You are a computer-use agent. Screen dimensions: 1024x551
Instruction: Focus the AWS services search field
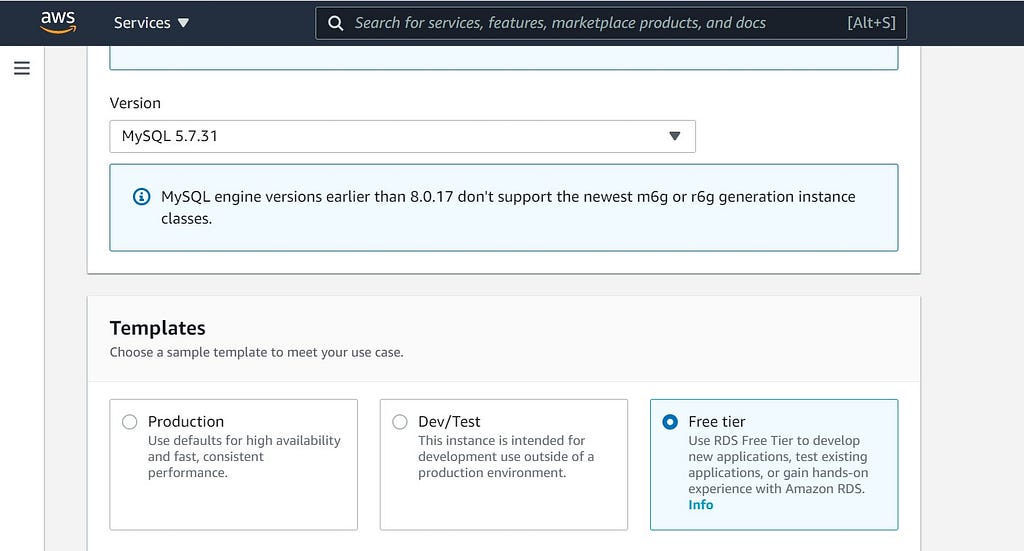pyautogui.click(x=611, y=23)
